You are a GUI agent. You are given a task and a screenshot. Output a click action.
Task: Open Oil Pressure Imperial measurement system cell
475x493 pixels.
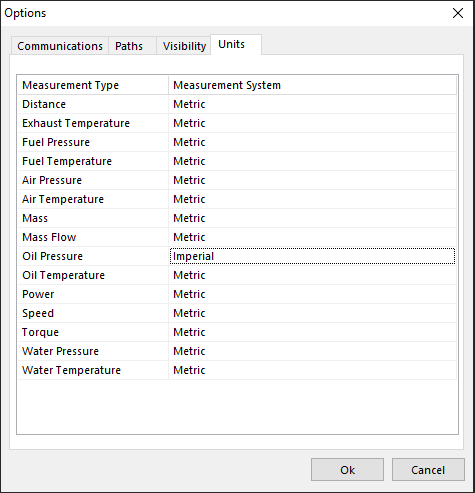tap(312, 256)
